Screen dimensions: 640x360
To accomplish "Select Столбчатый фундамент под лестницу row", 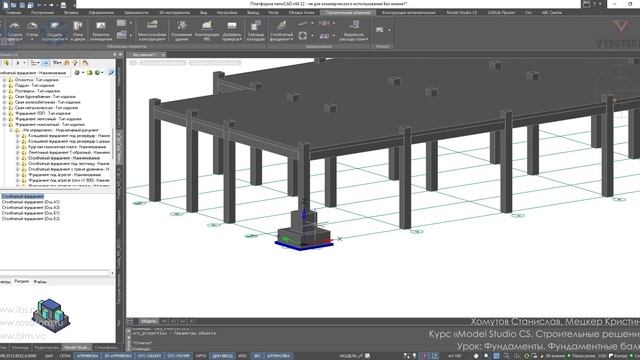I will [x=69, y=163].
